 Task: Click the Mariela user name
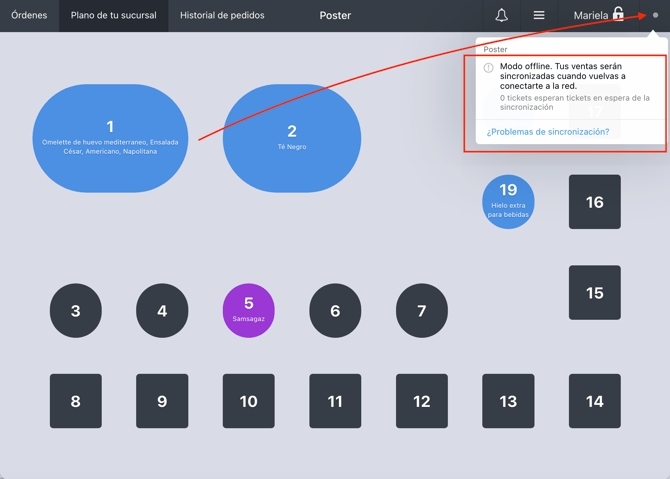coord(591,15)
